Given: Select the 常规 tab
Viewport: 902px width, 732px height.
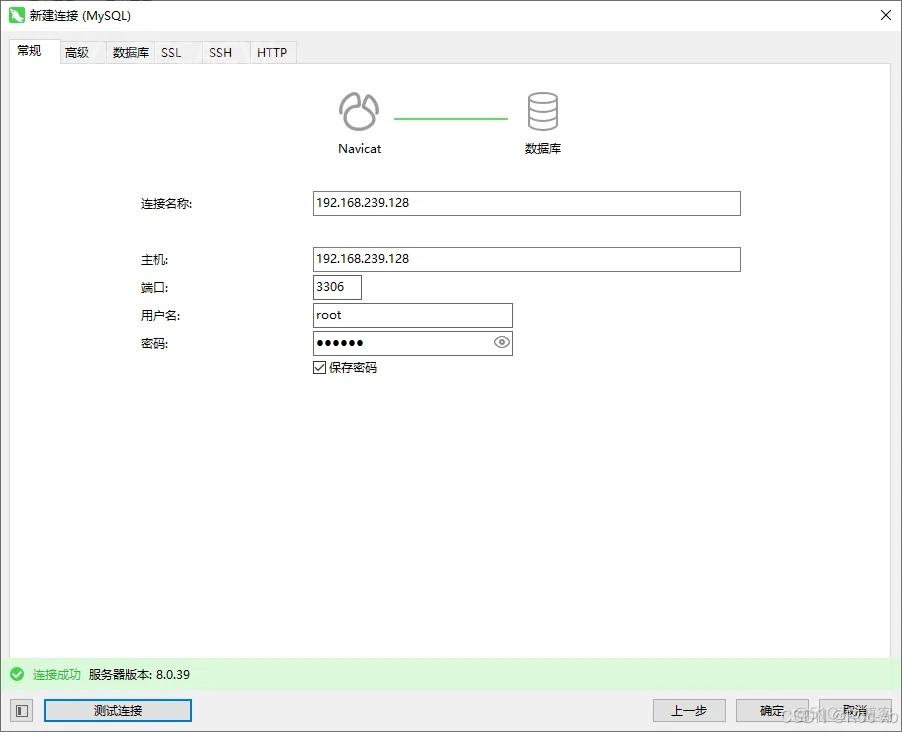Looking at the screenshot, I should 29,51.
